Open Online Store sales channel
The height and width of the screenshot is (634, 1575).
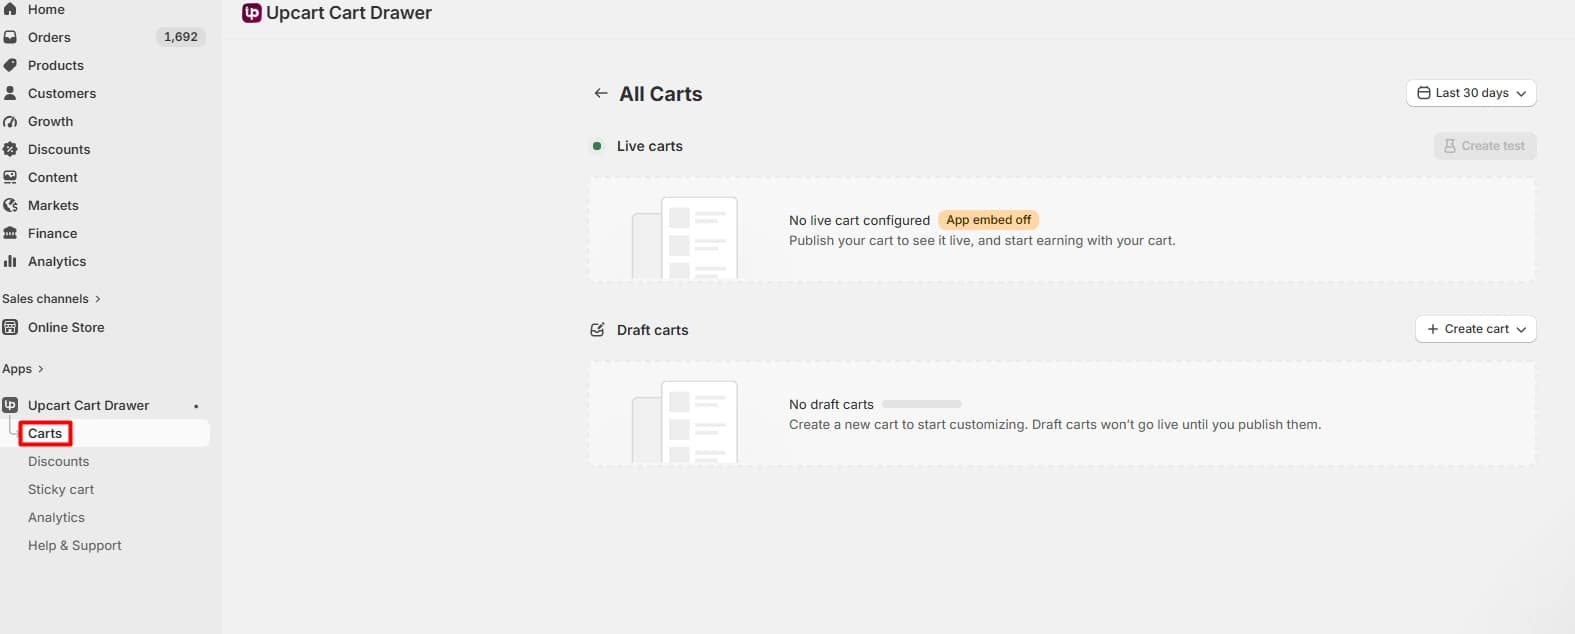[x=66, y=327]
